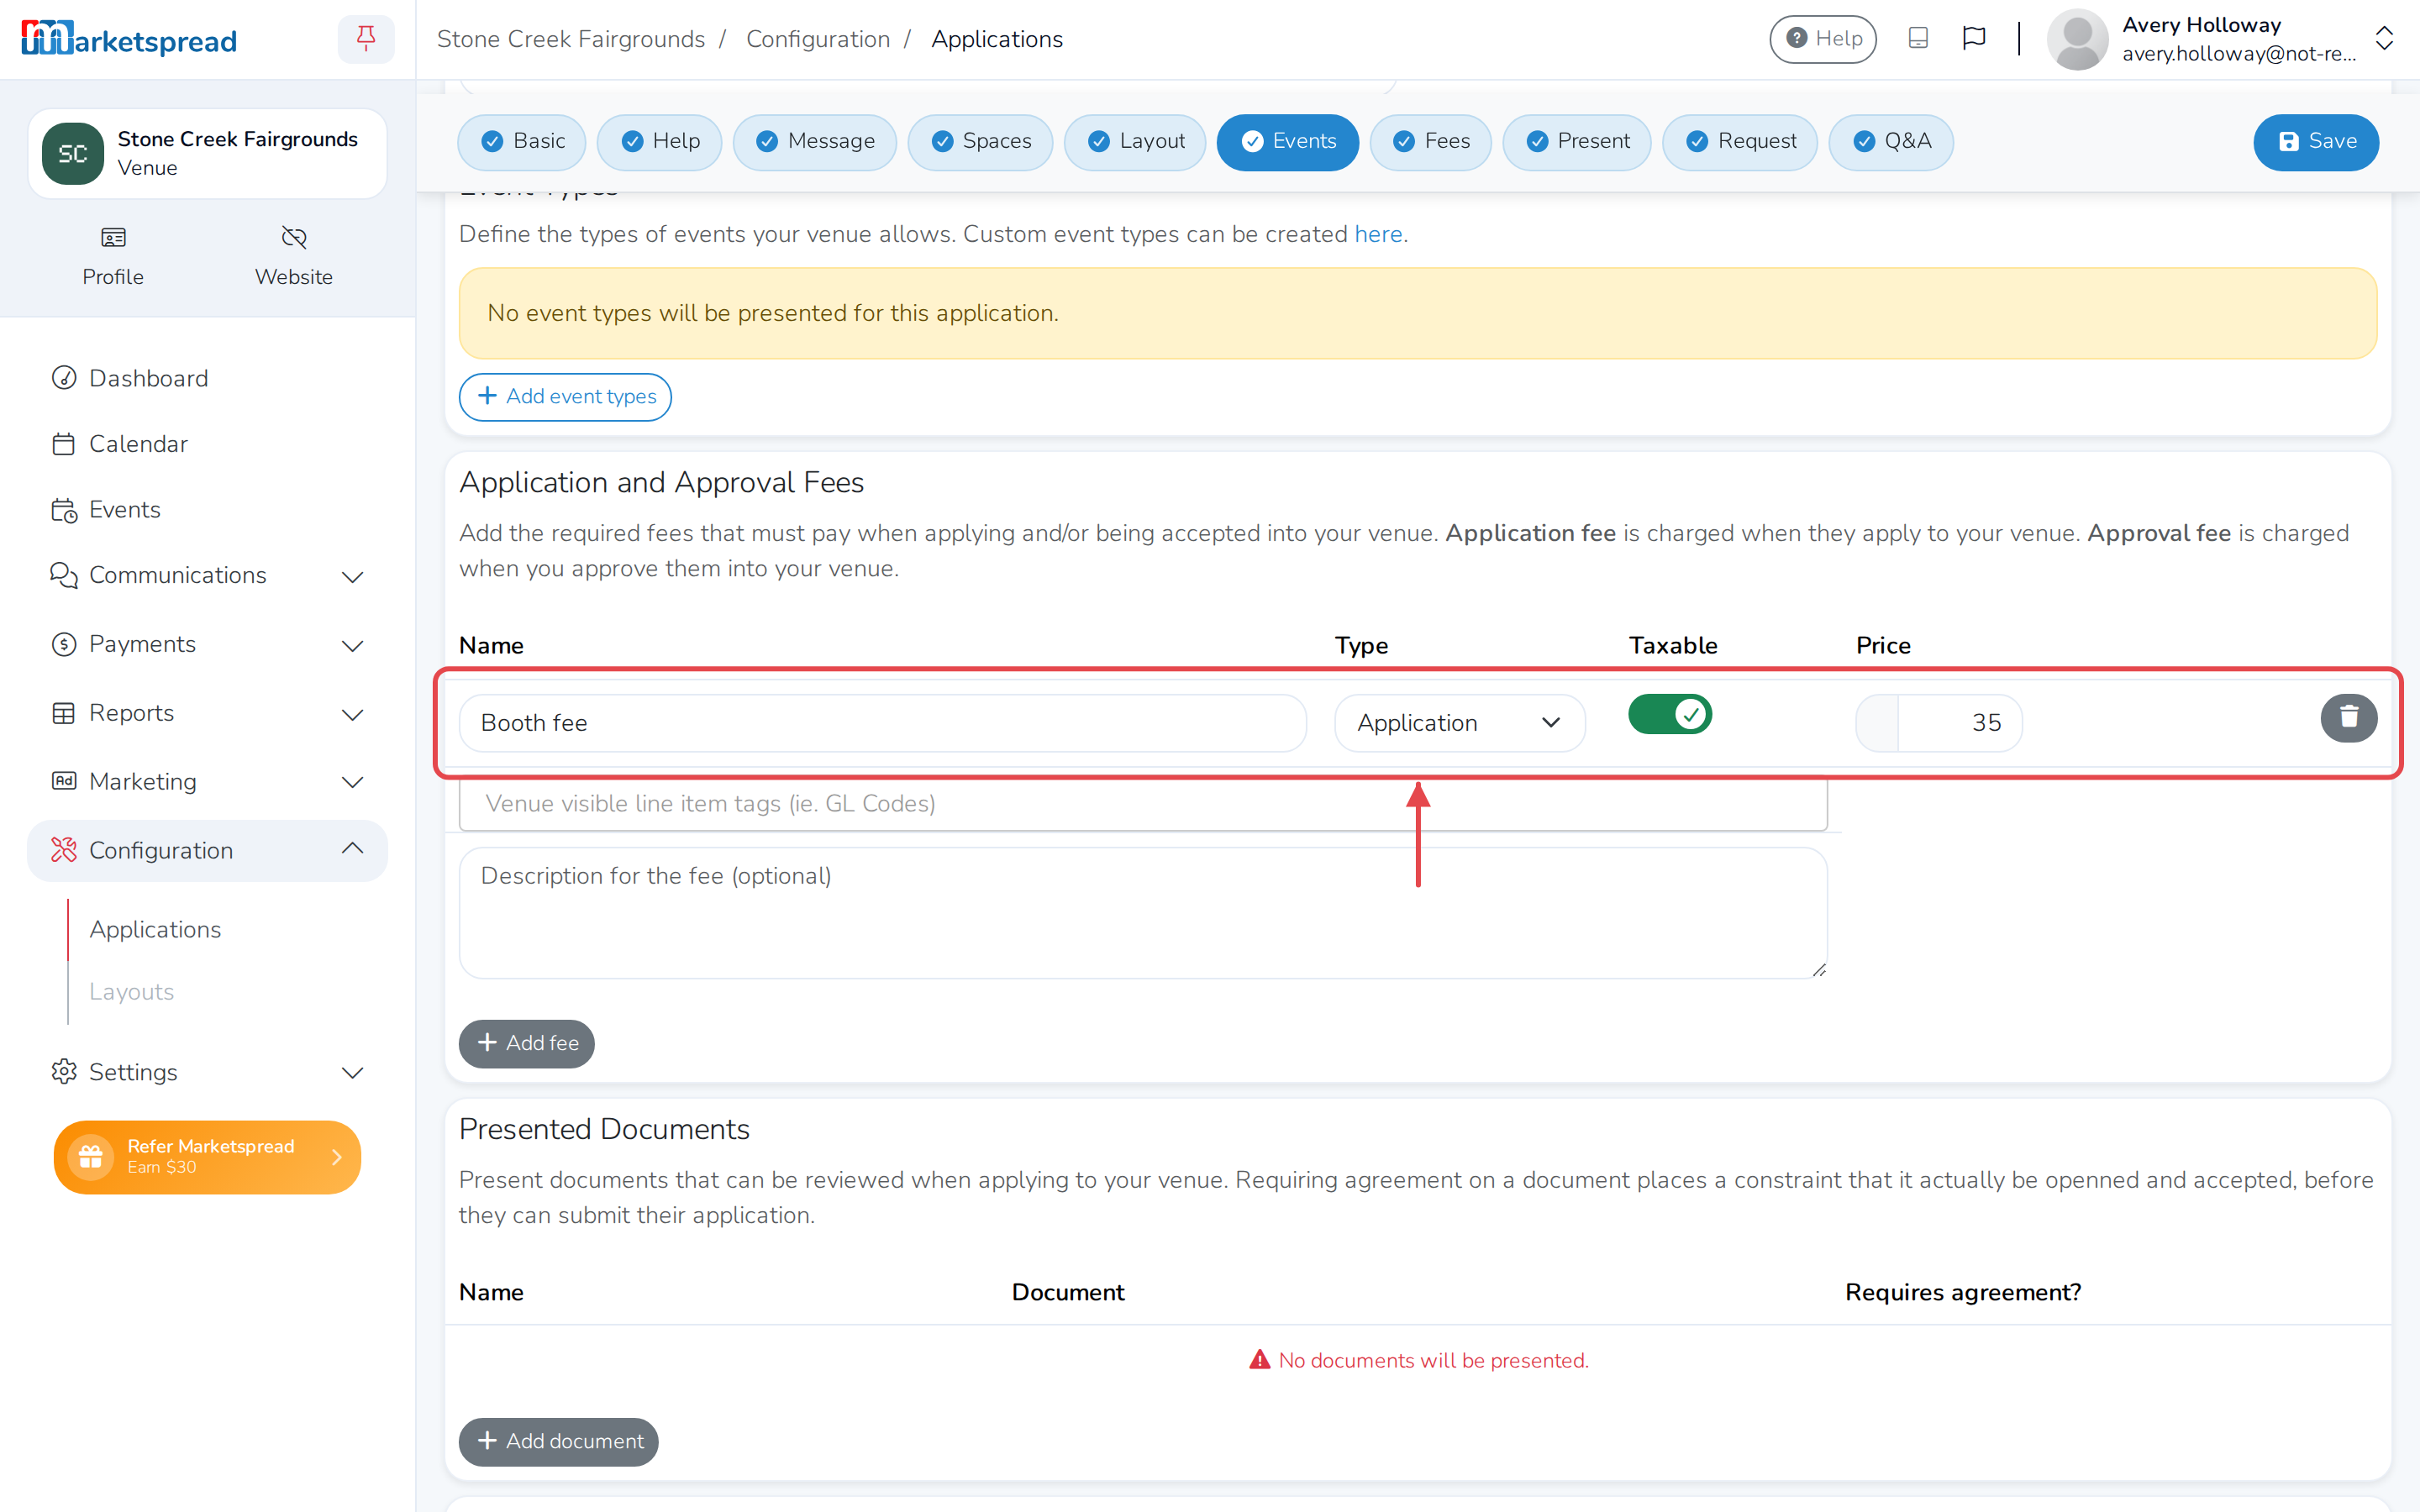Open the Request tab

click(x=1740, y=142)
